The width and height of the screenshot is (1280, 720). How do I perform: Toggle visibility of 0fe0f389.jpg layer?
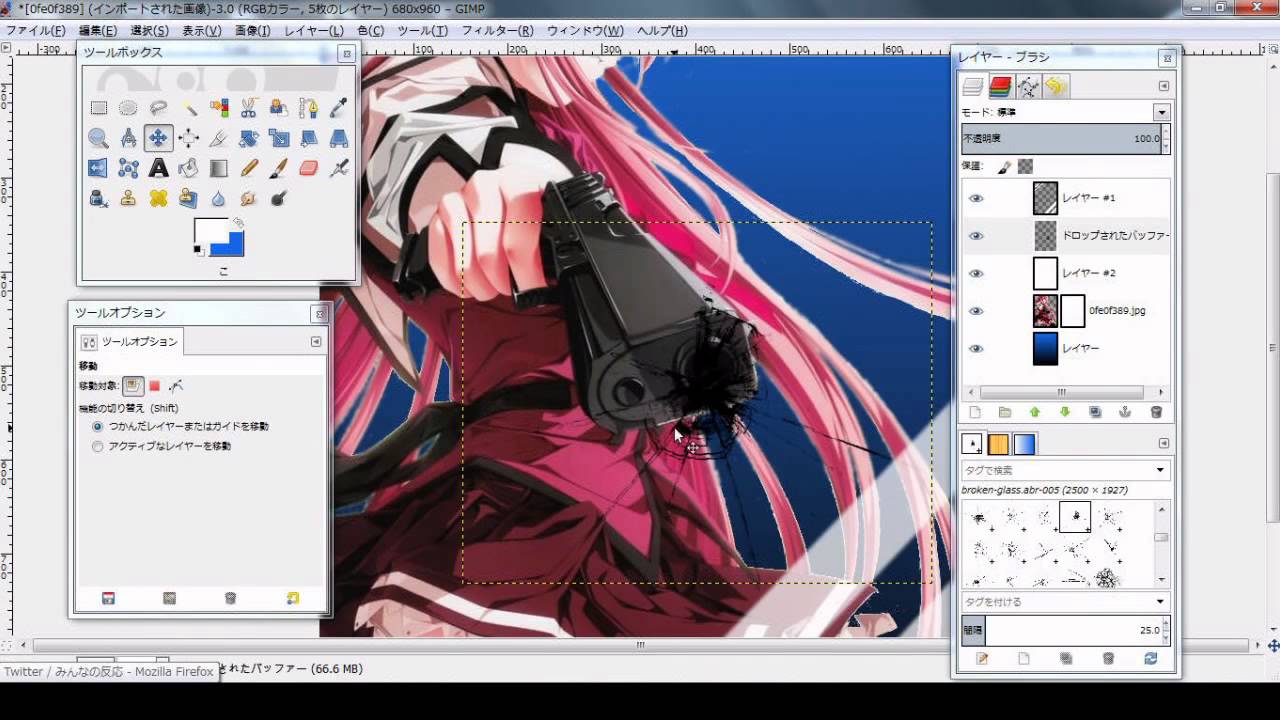[976, 311]
